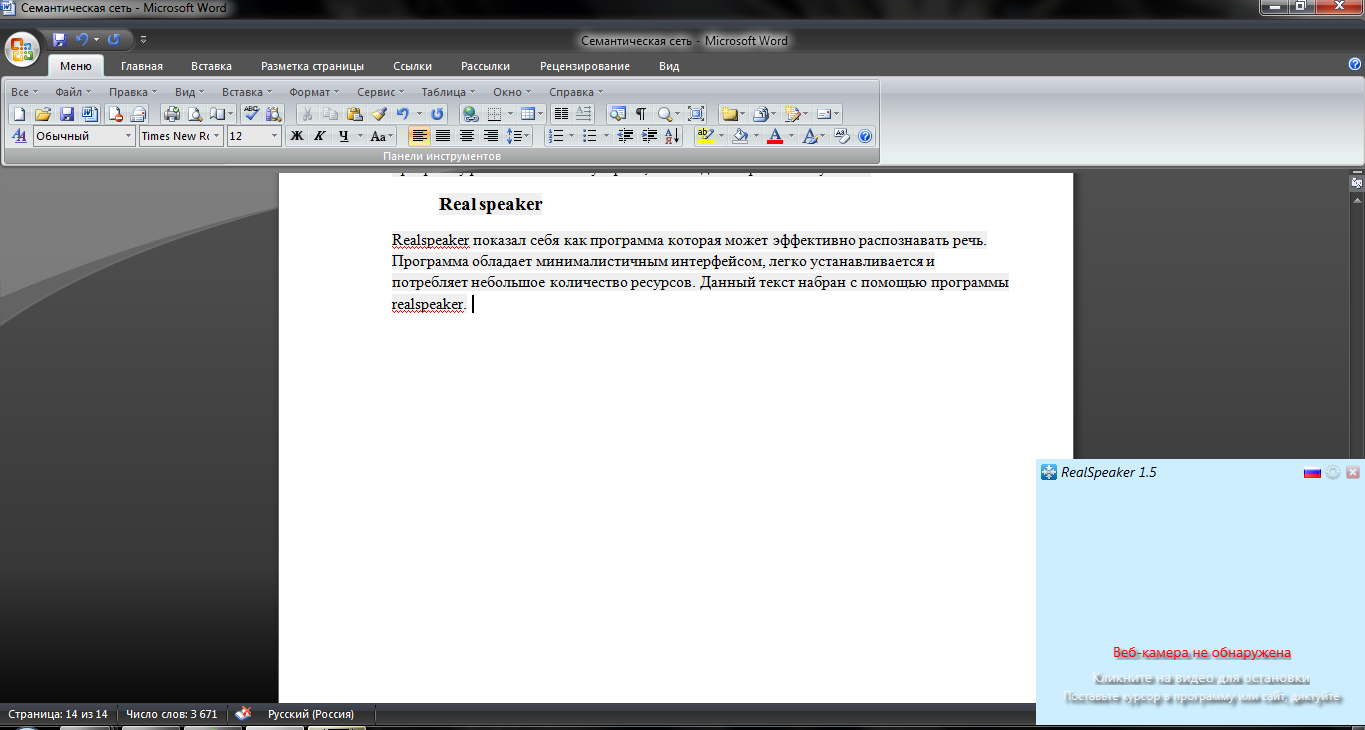Expand the font size 12 dropdown
1365x730 pixels.
coord(274,136)
